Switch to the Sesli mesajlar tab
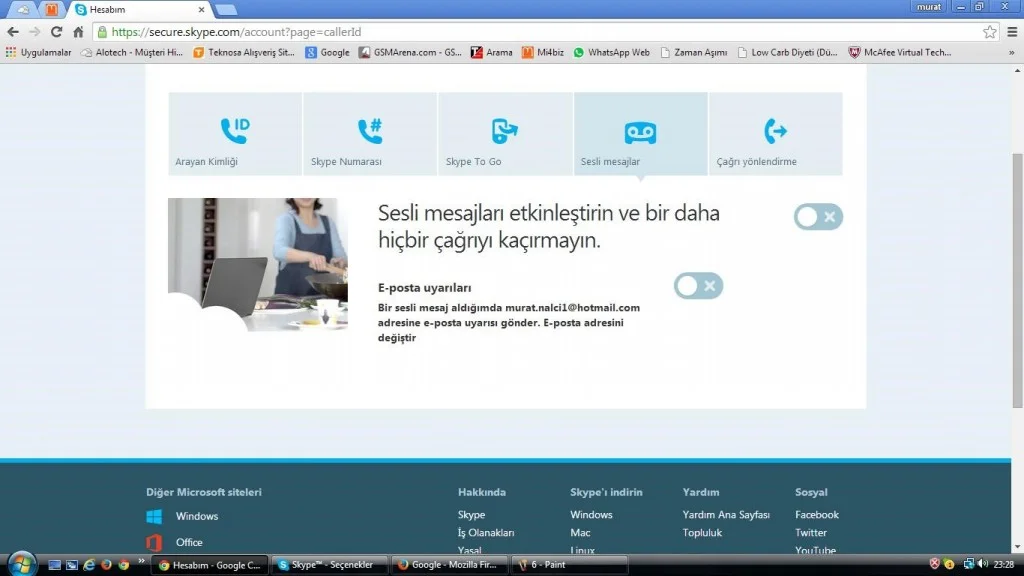 [x=640, y=134]
